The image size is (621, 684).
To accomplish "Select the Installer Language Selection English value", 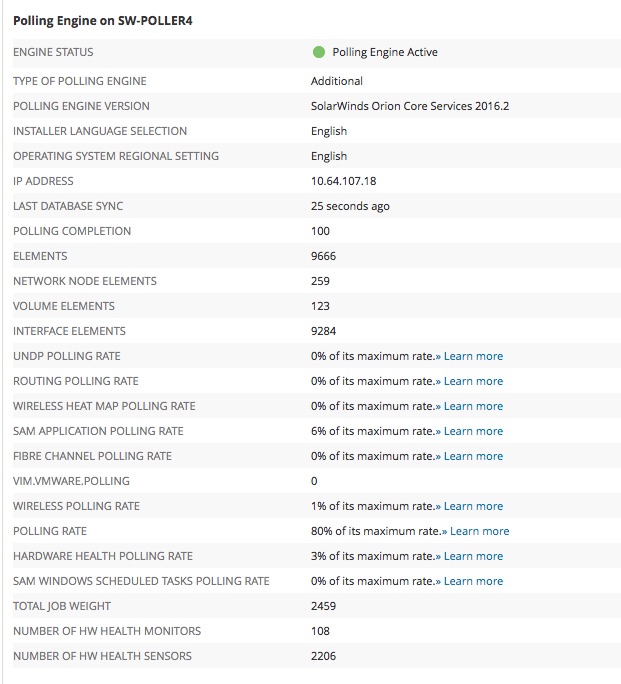I will pyautogui.click(x=329, y=131).
